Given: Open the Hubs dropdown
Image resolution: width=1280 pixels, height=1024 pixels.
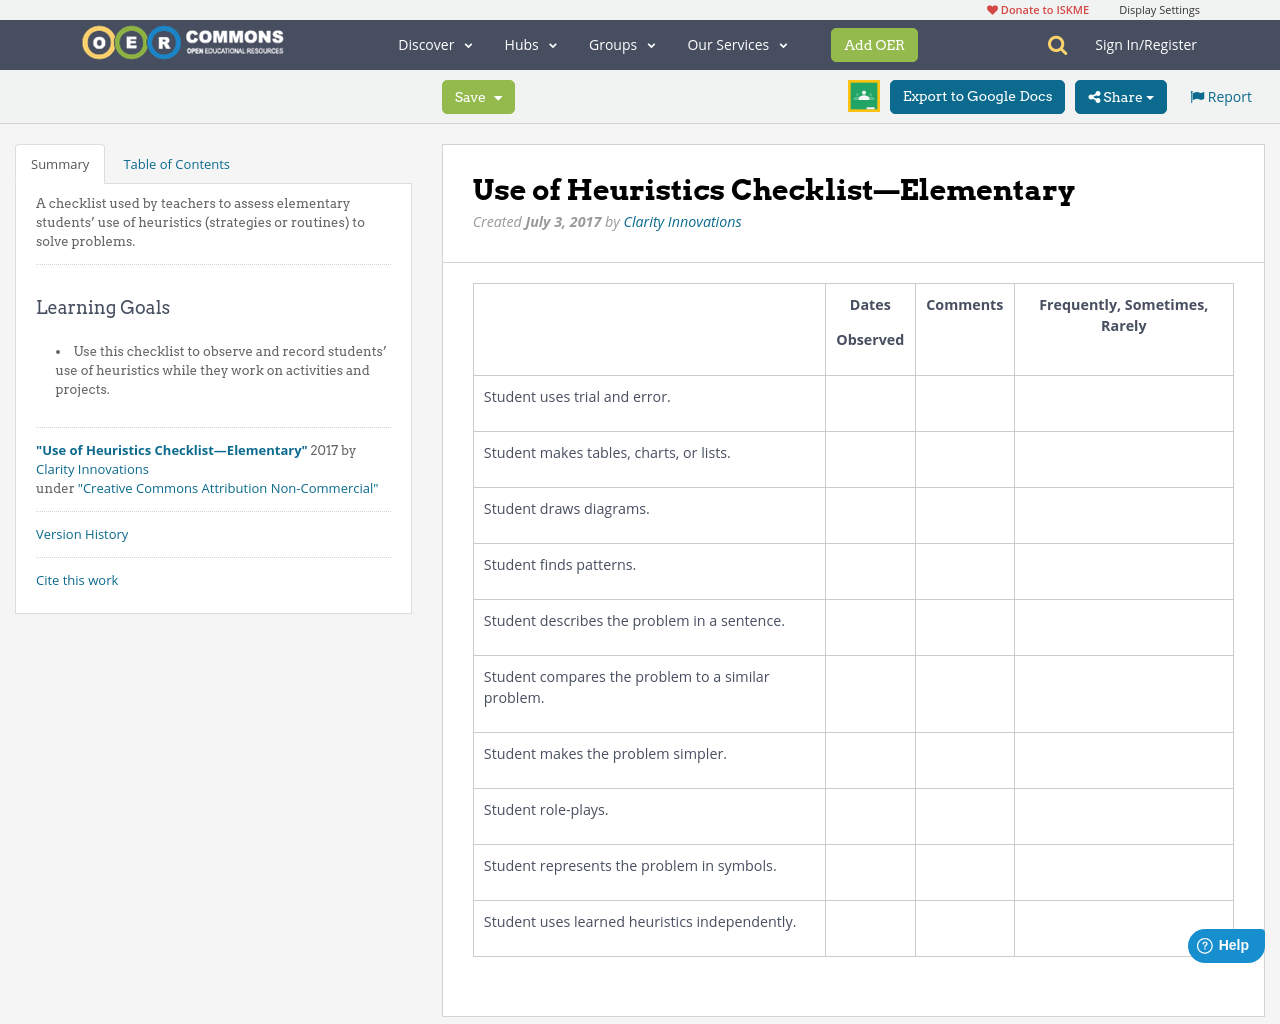Looking at the screenshot, I should (x=530, y=45).
